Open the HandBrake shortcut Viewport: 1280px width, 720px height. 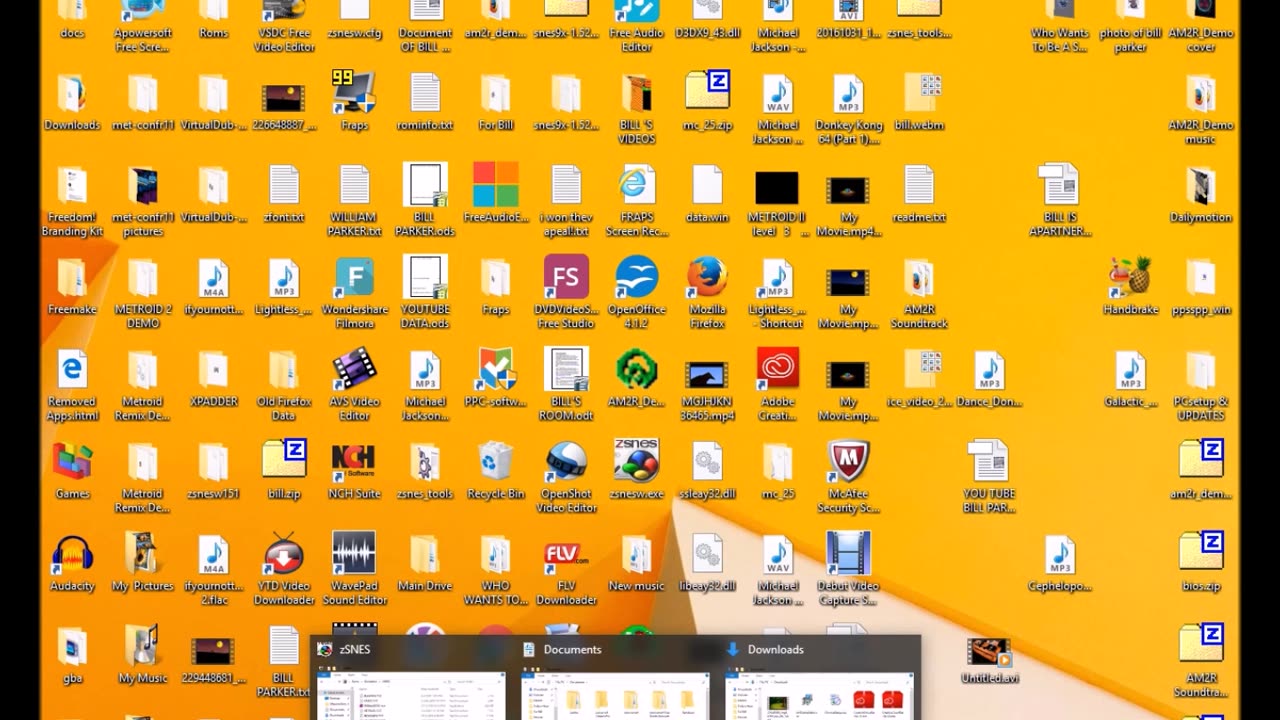point(1130,279)
